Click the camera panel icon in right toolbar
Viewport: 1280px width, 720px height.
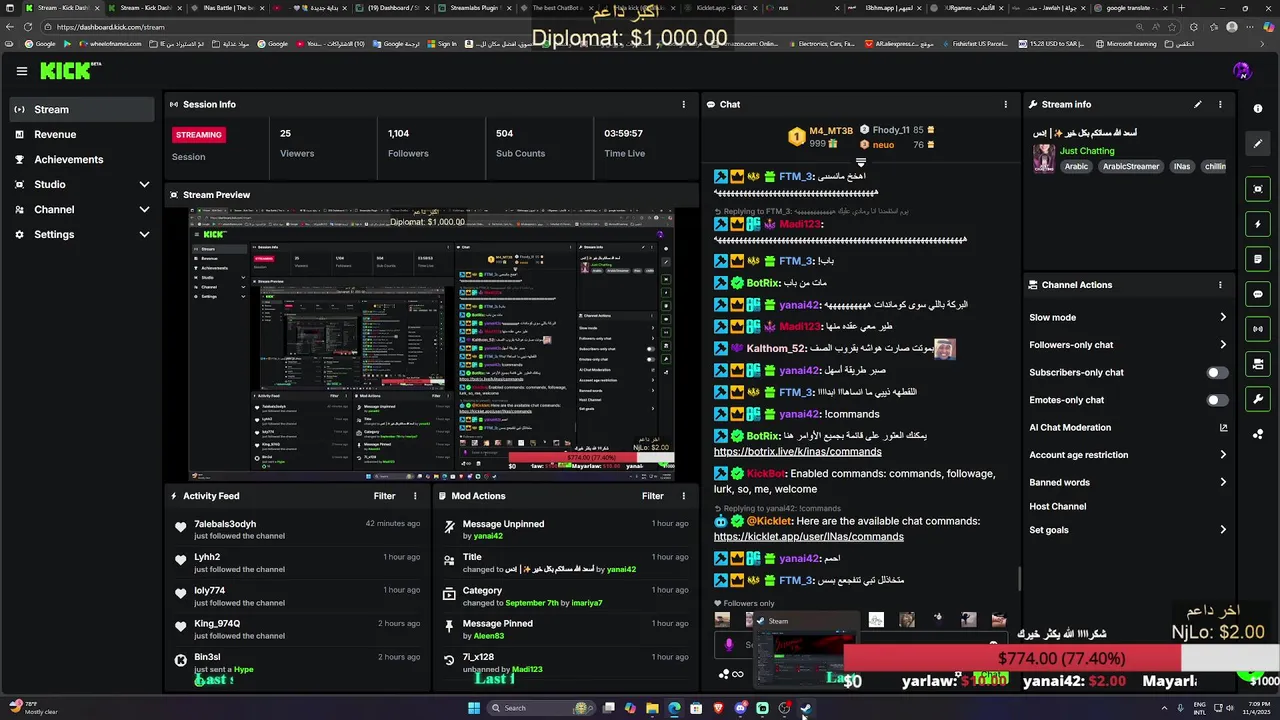click(x=1258, y=364)
